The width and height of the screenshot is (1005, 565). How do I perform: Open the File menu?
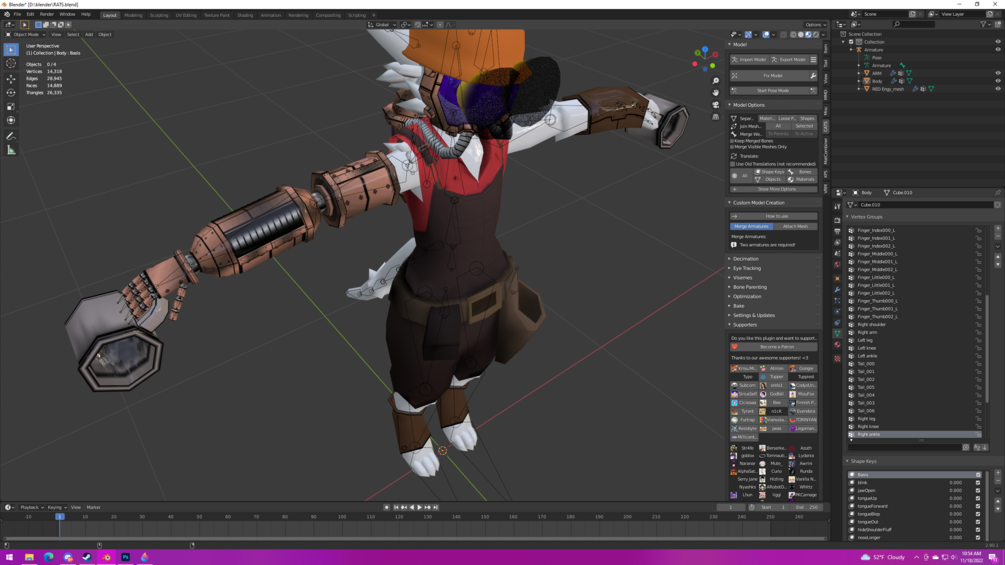tap(17, 14)
